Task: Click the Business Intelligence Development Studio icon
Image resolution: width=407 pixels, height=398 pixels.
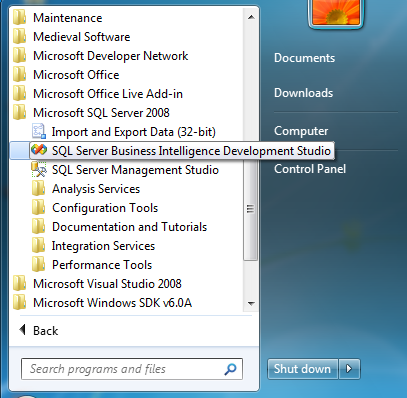Action: (x=39, y=150)
